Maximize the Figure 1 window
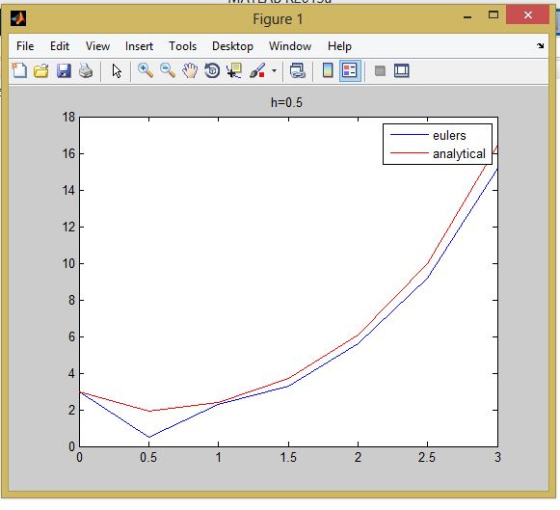The image size is (560, 510). [x=493, y=15]
